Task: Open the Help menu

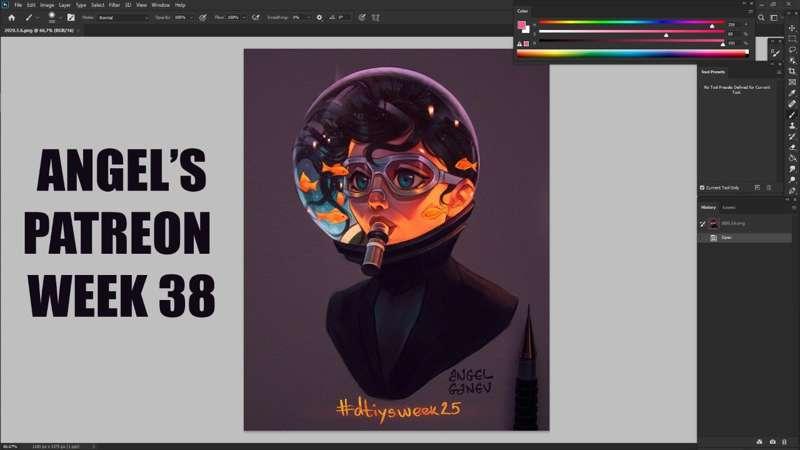Action: coord(180,5)
